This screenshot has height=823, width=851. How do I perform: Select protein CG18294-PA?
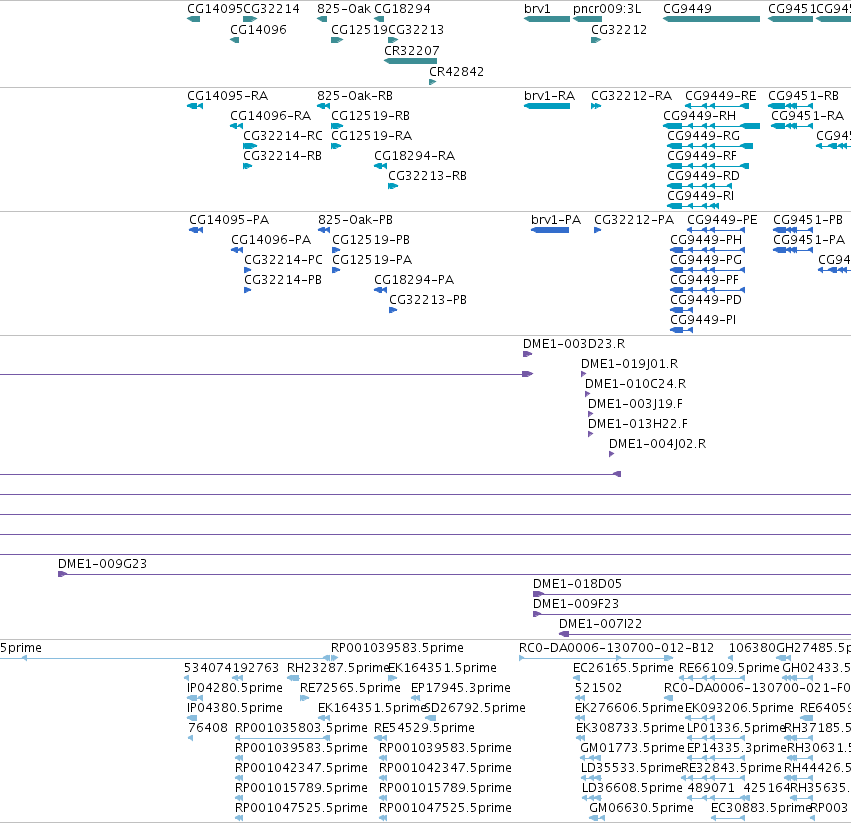click(x=414, y=280)
